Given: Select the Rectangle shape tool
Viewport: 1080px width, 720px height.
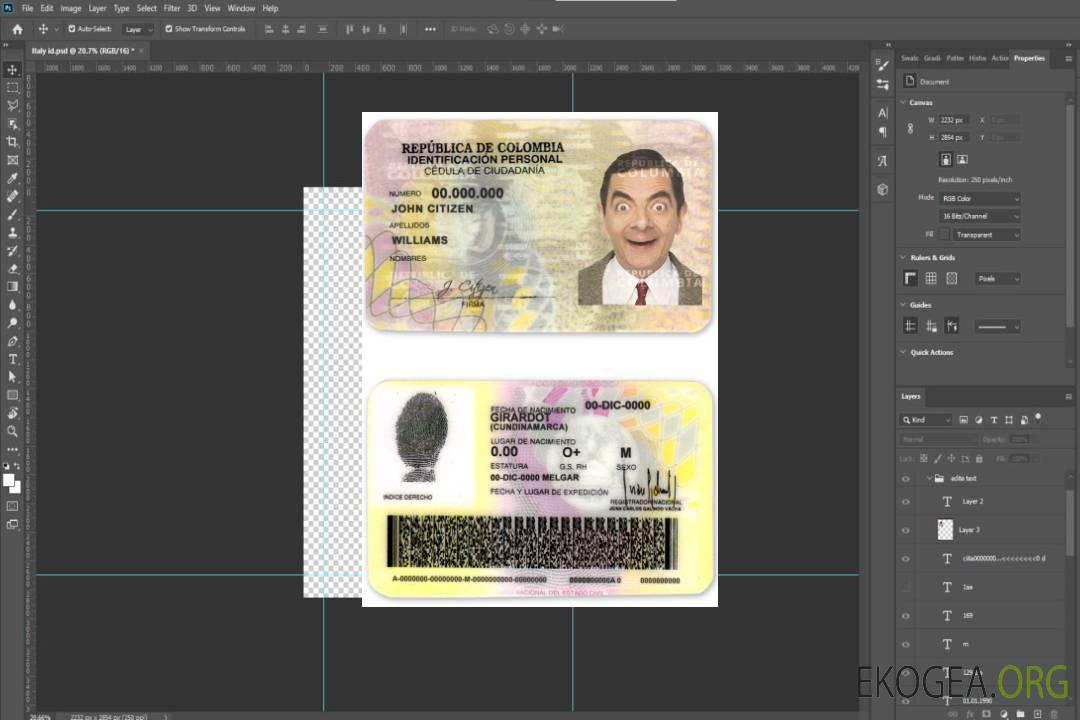Looking at the screenshot, I should point(12,395).
